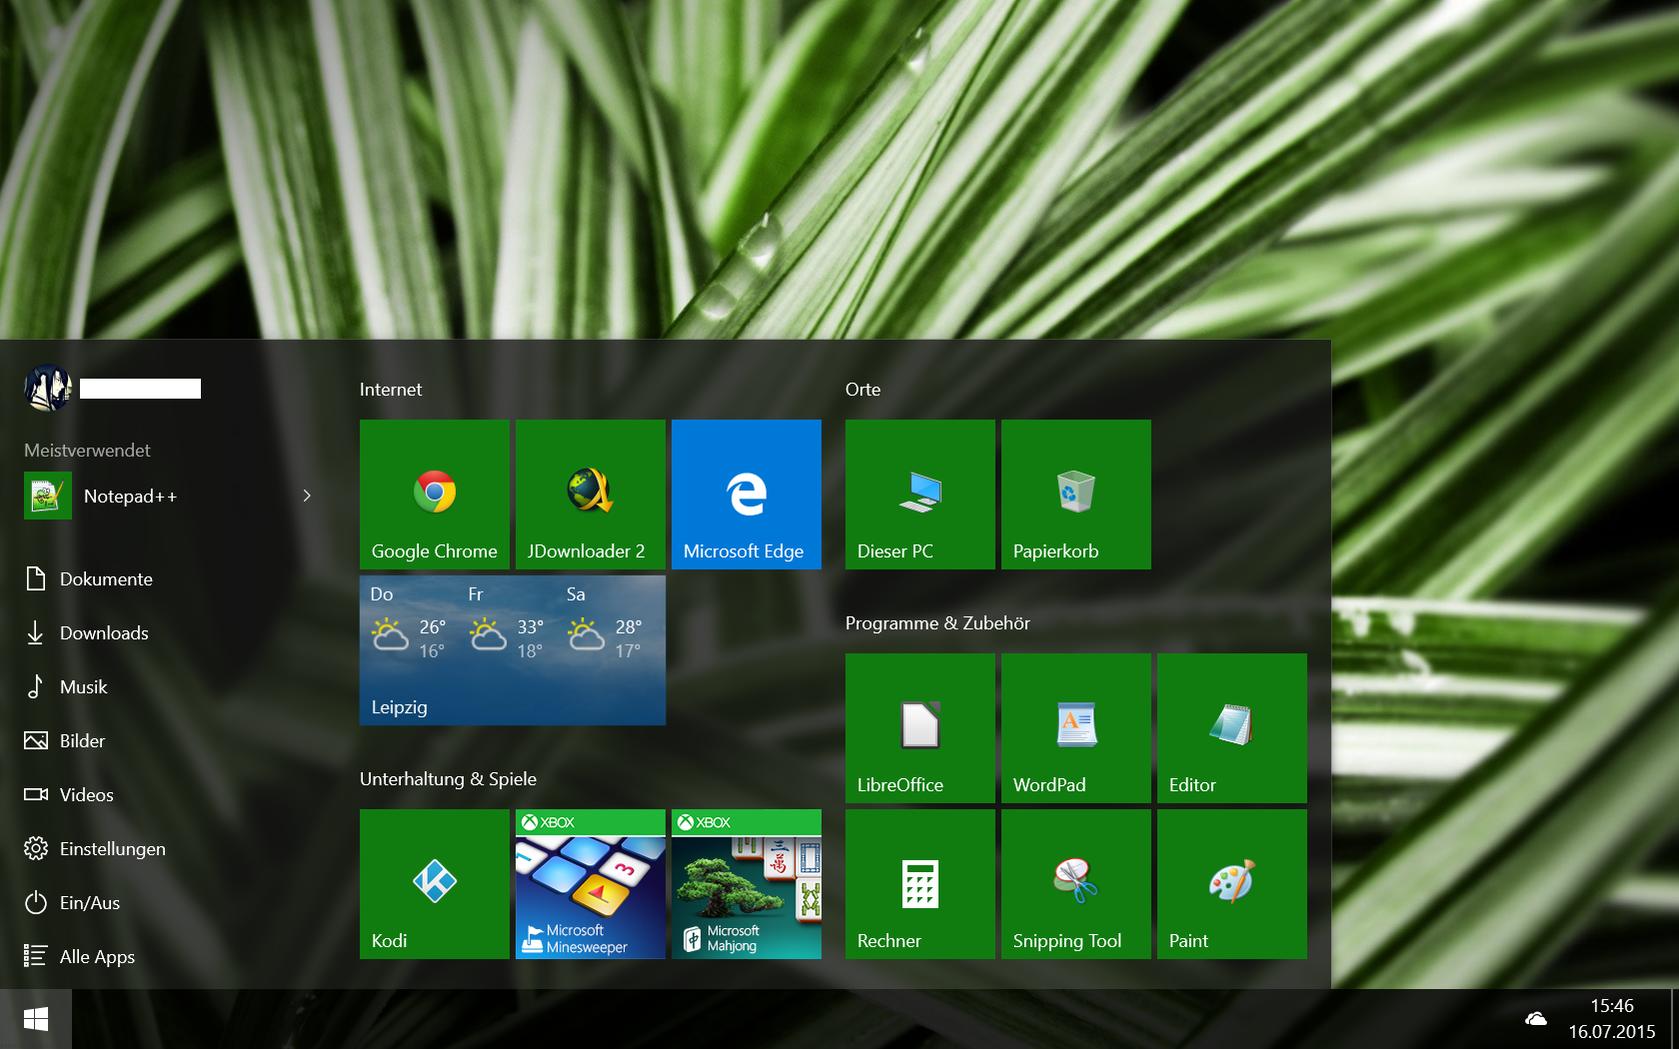The image size is (1679, 1049).
Task: Open Downloads from the Start menu
Action: [87, 633]
